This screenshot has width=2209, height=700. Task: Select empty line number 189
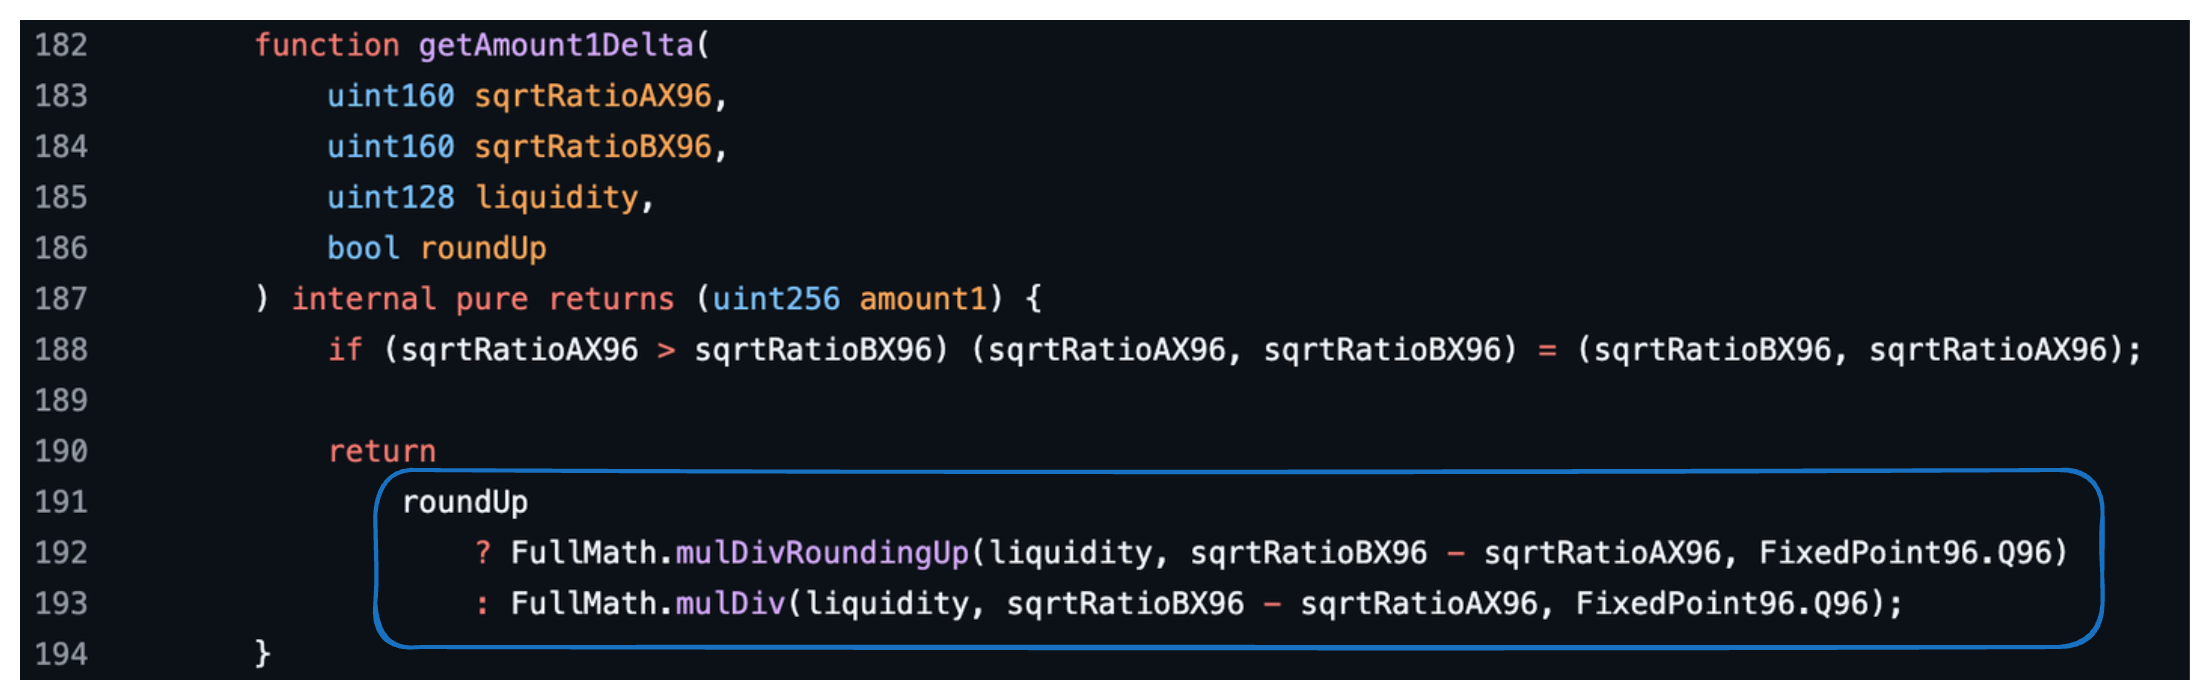[61, 400]
